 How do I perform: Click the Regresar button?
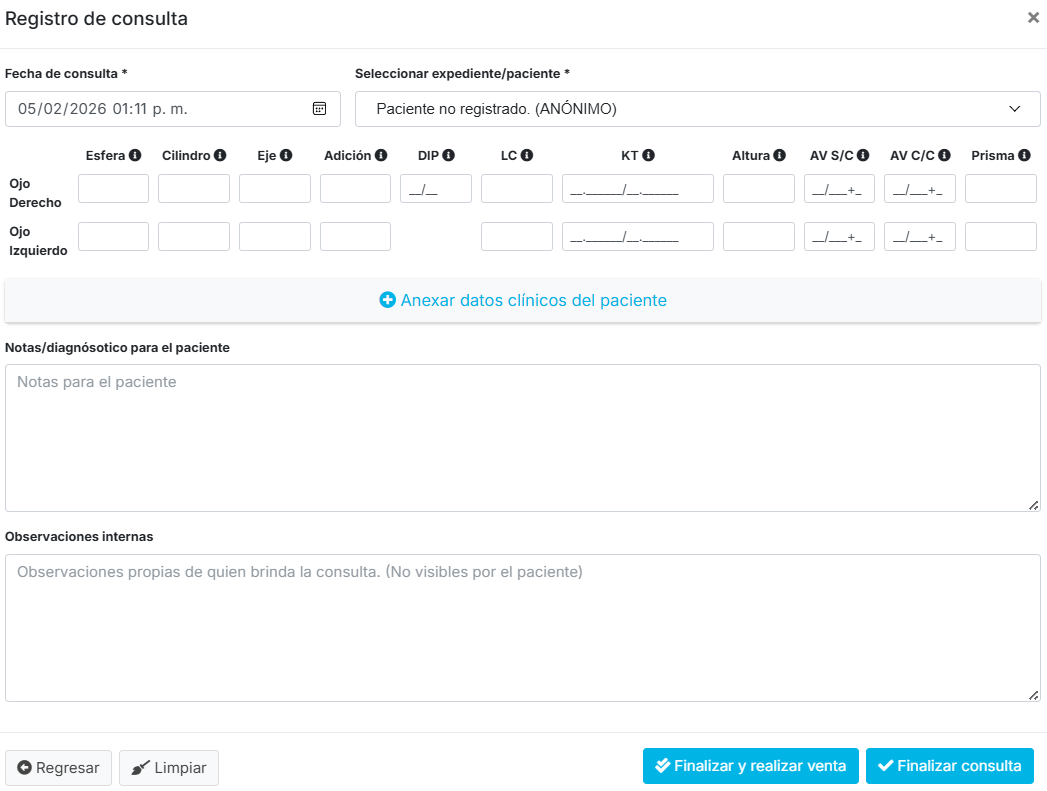(x=58, y=768)
